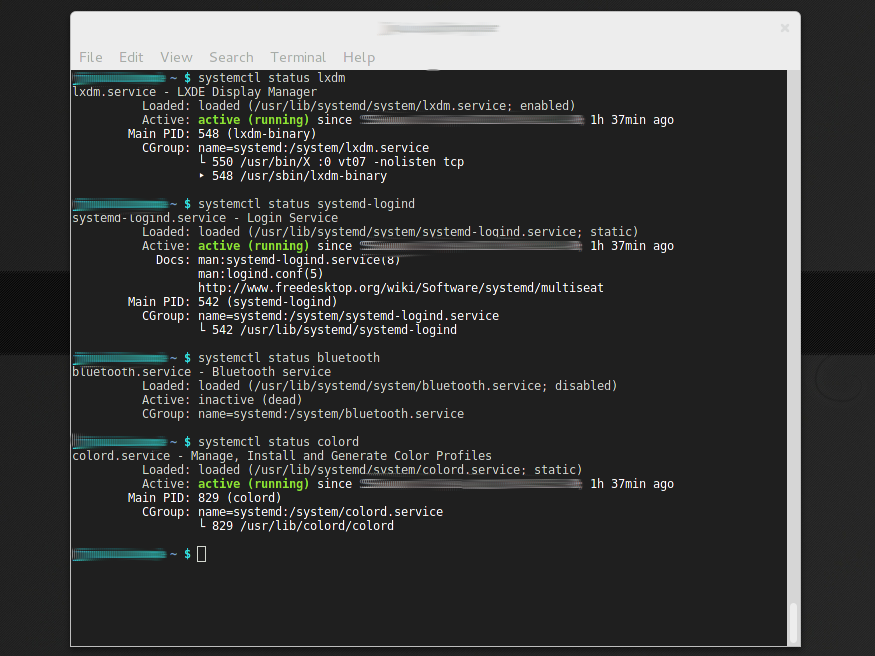Close the terminal window
875x656 pixels.
[785, 28]
